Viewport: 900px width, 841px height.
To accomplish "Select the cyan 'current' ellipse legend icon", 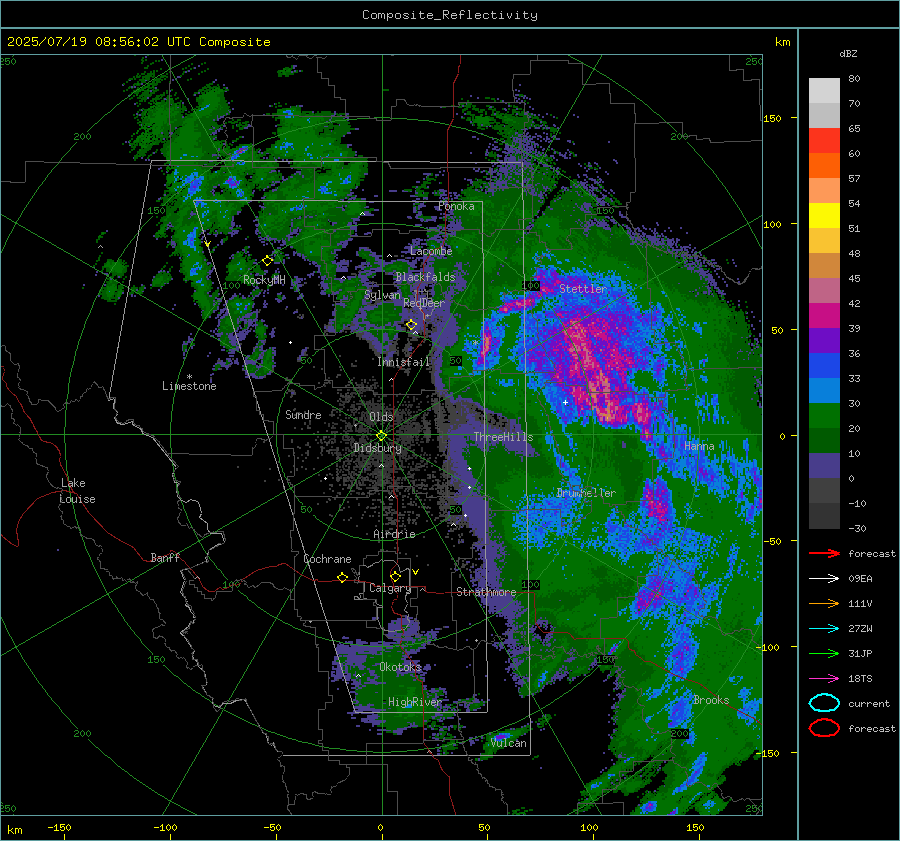I will (x=824, y=703).
